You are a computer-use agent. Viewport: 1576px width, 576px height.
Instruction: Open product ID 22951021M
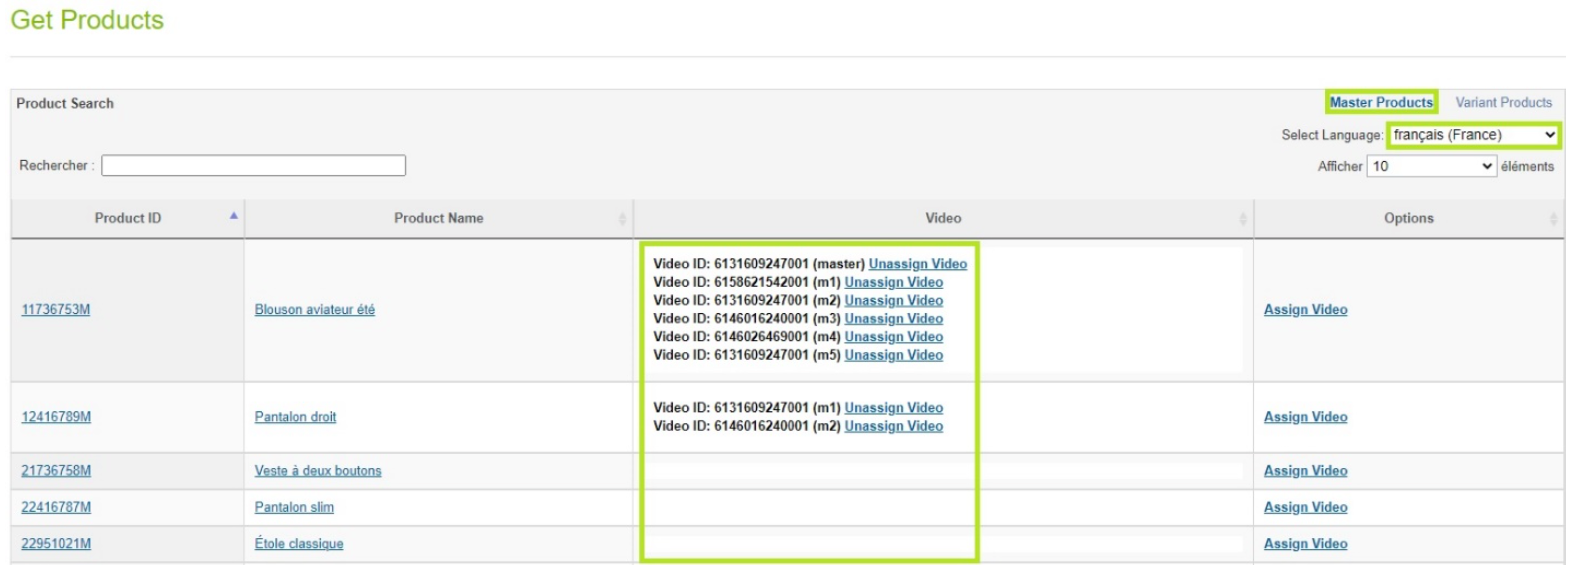tap(56, 544)
